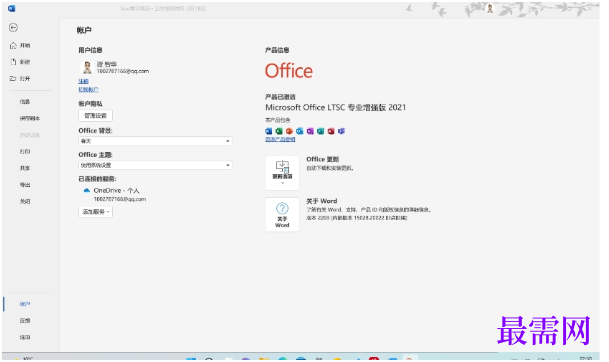Open the 添加服务 (Add a service) dropdown button
Screen dimensions: 609x362
point(96,212)
